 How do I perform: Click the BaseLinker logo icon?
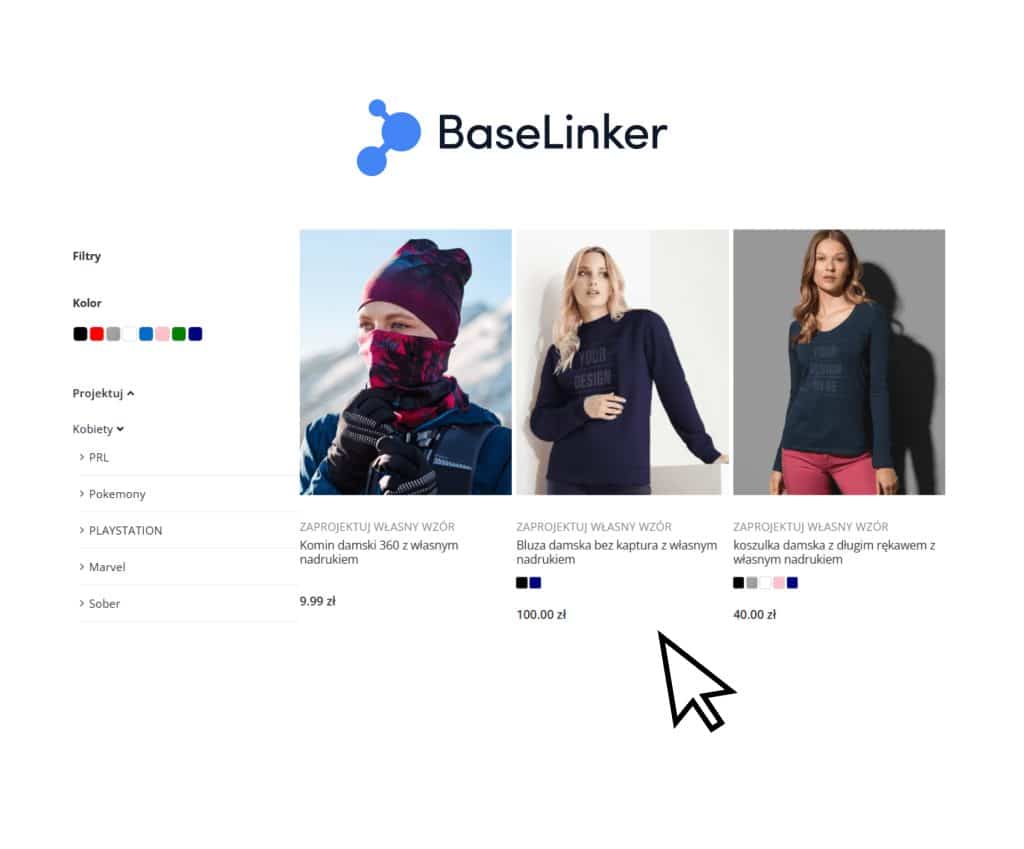point(389,137)
